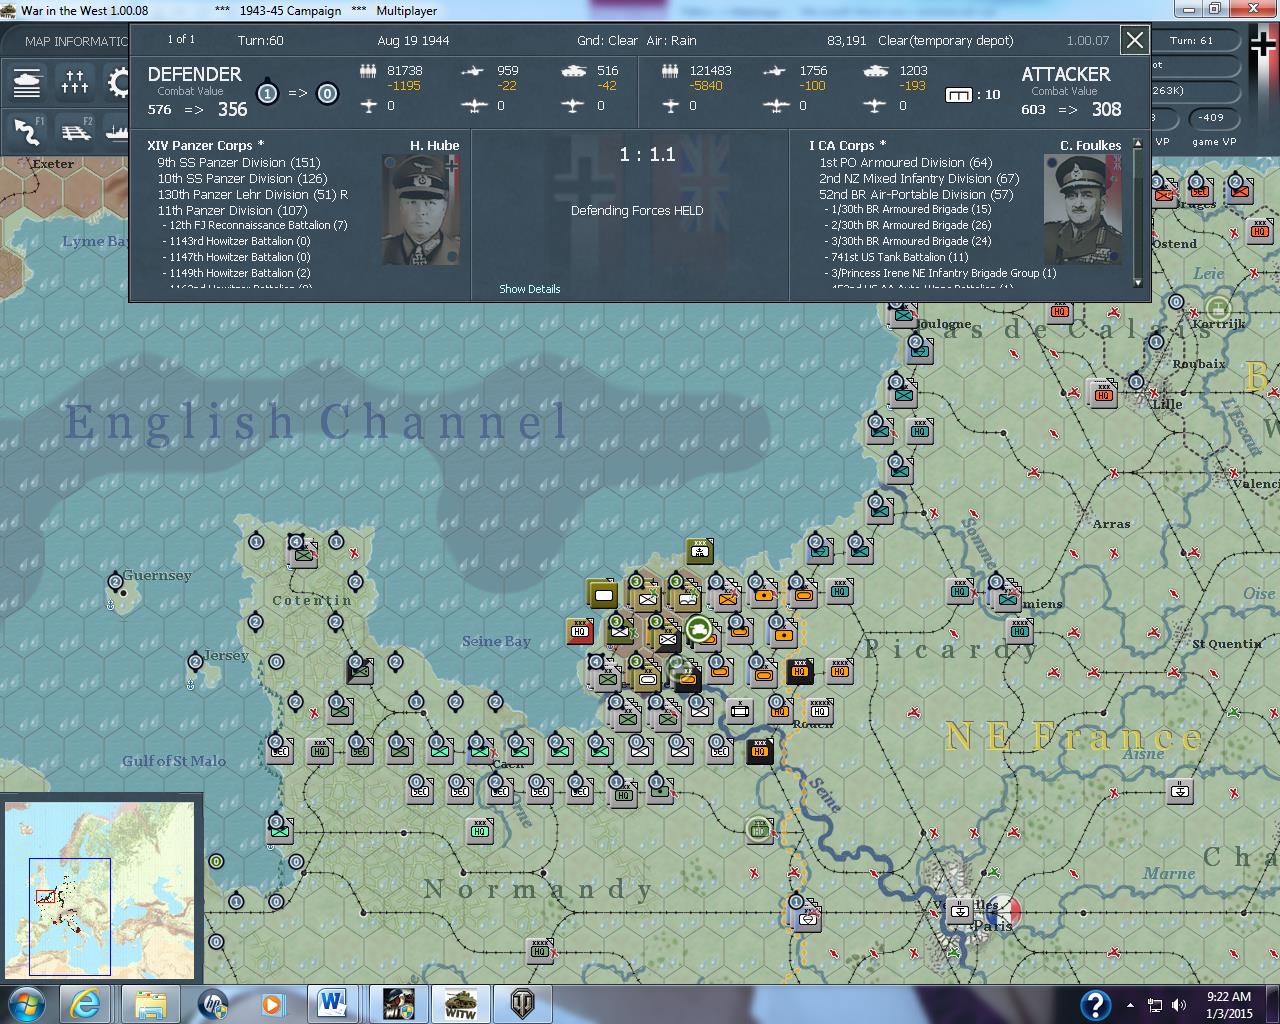The height and width of the screenshot is (1024, 1280).
Task: Open World of Tanks from the taskbar
Action: (x=521, y=1004)
